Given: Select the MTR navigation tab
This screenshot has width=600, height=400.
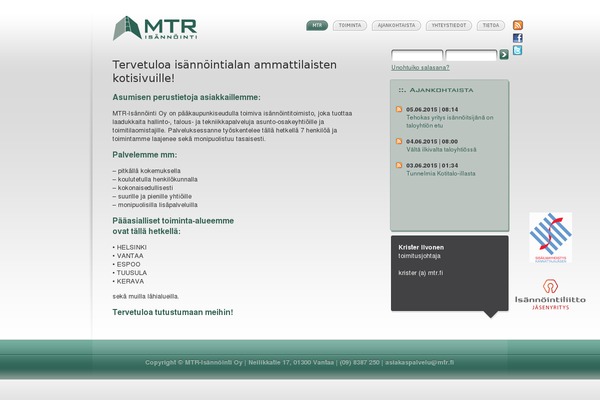Looking at the screenshot, I should (x=317, y=26).
